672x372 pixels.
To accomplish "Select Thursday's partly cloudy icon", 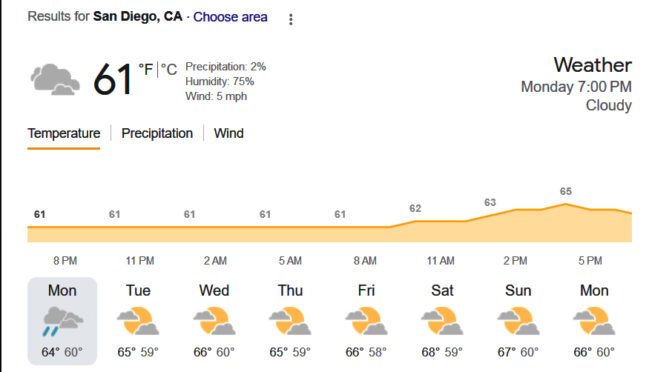I will tap(290, 321).
